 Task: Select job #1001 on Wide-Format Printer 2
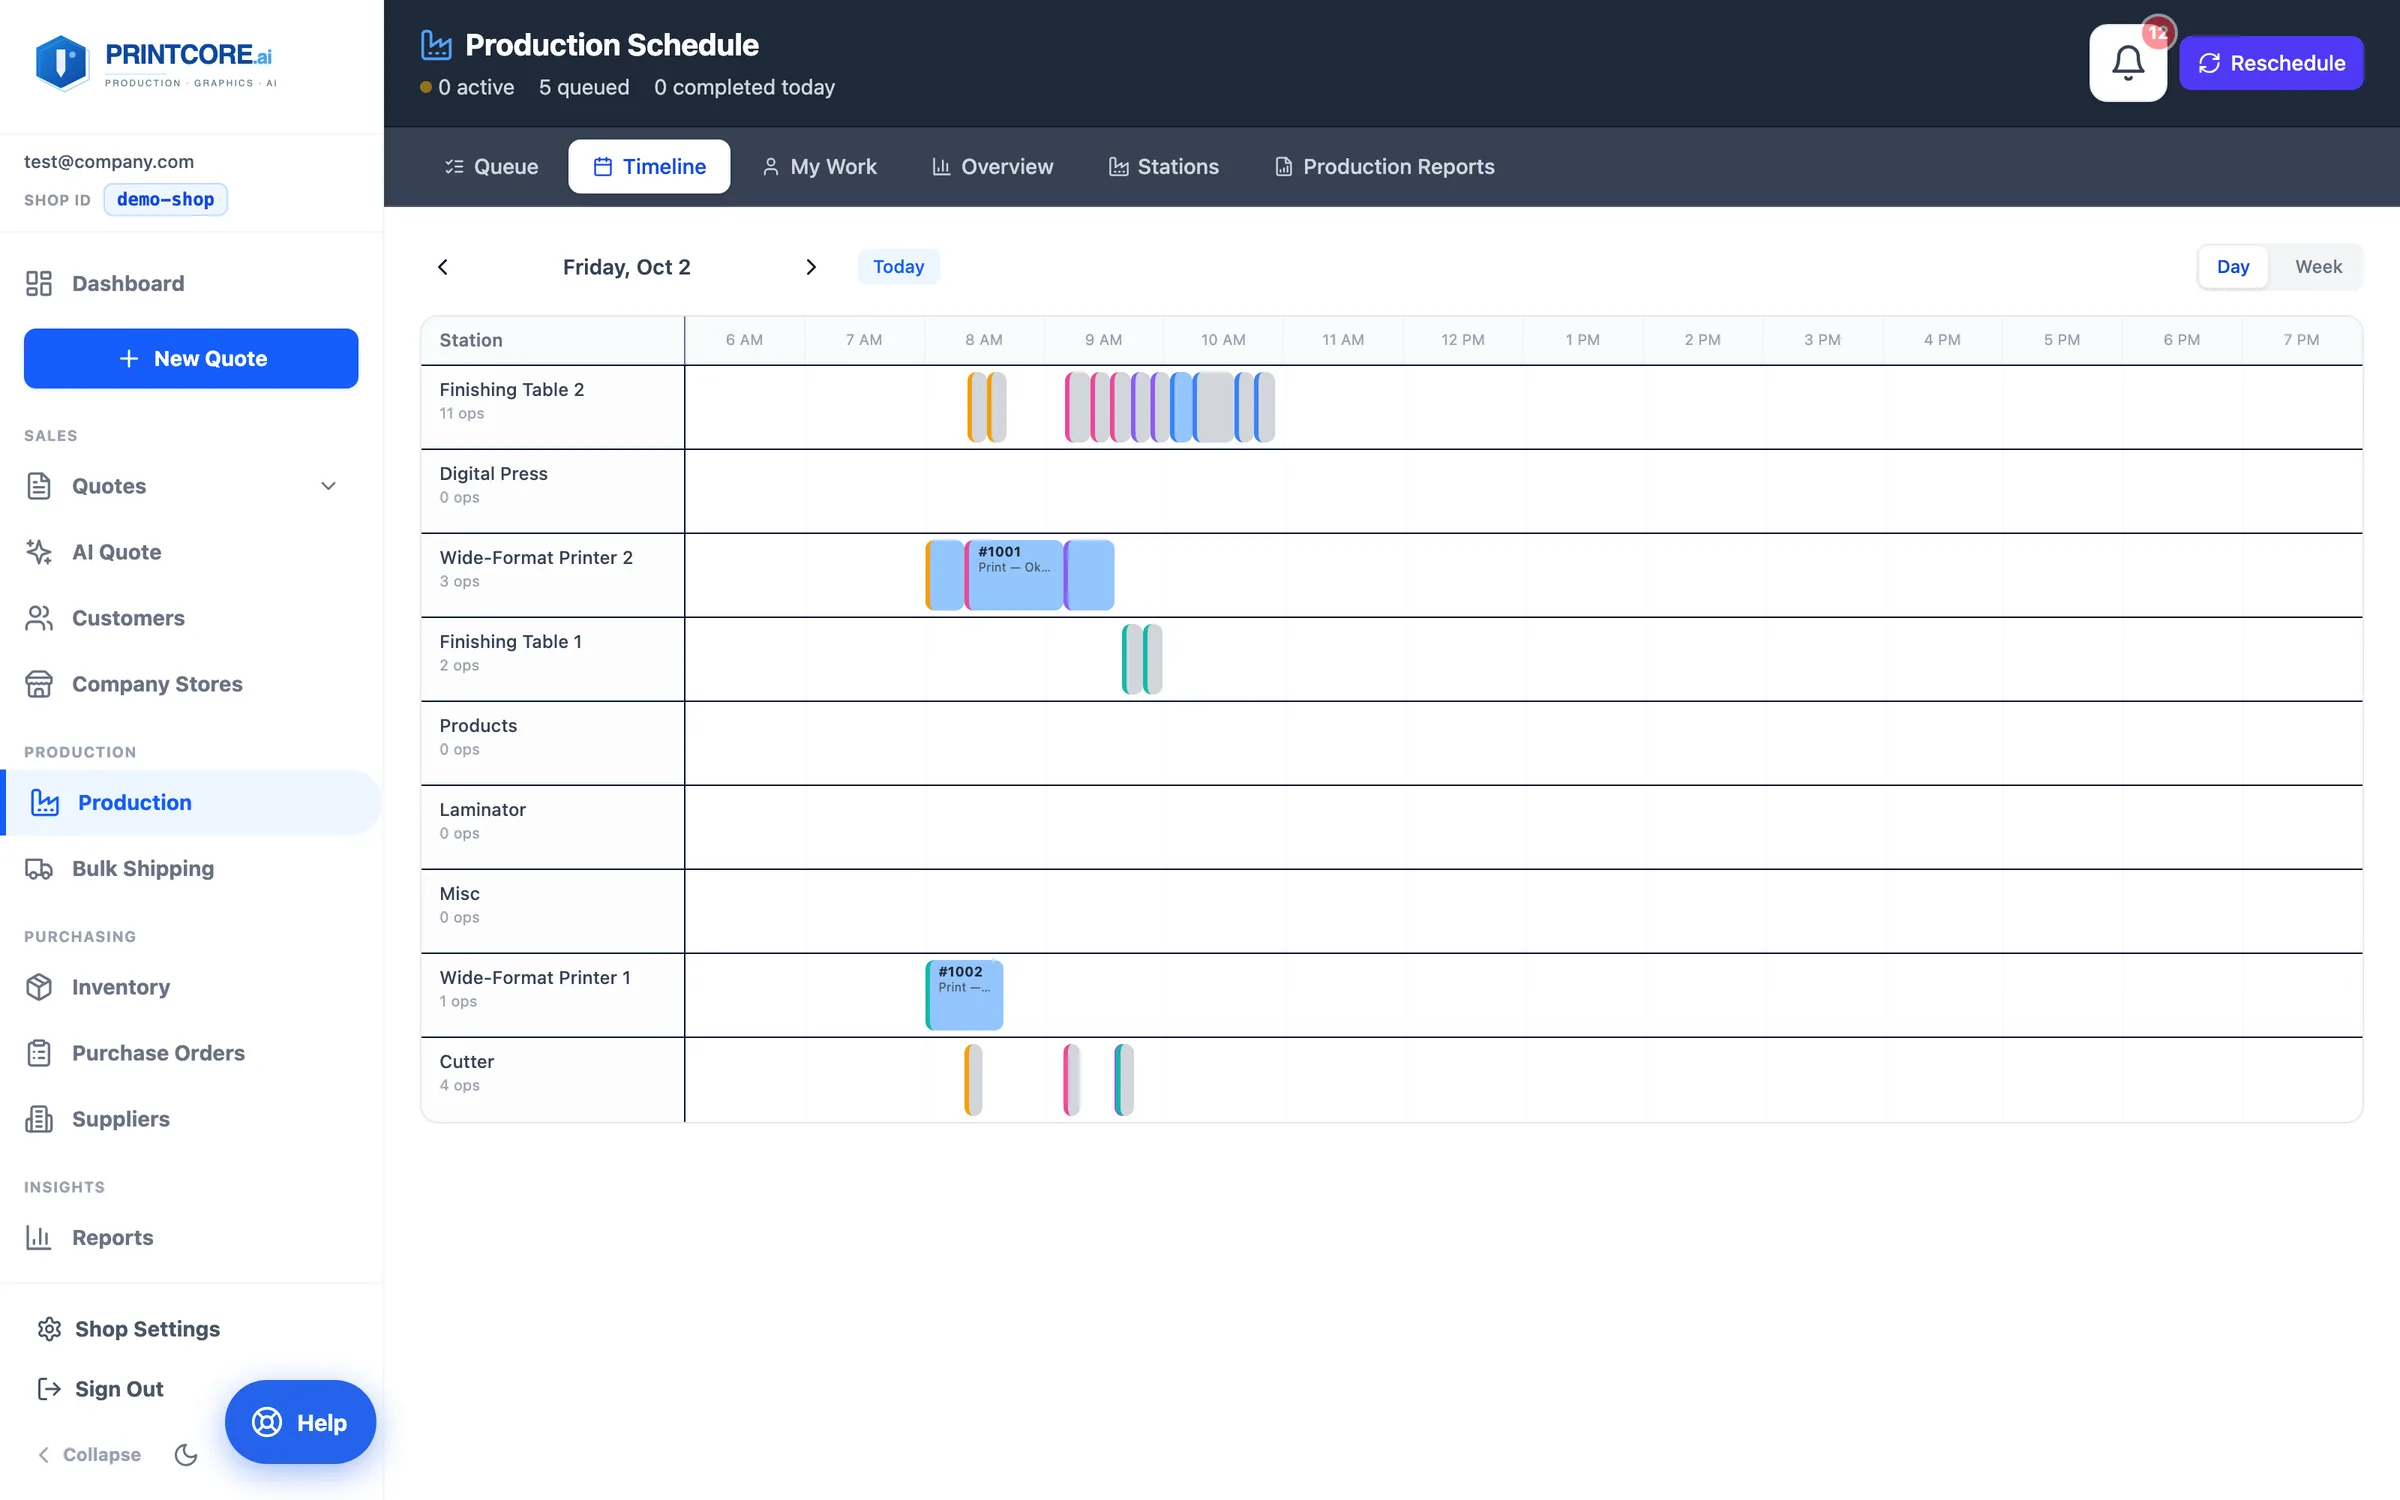(x=1014, y=575)
